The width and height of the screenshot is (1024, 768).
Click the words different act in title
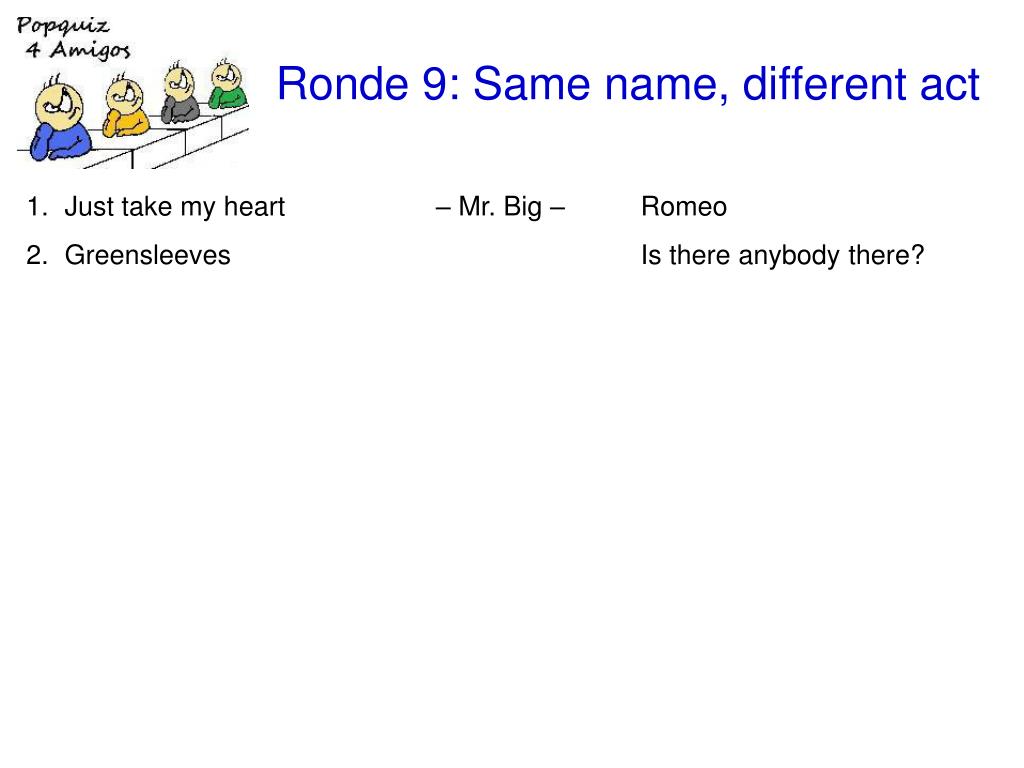pos(861,84)
